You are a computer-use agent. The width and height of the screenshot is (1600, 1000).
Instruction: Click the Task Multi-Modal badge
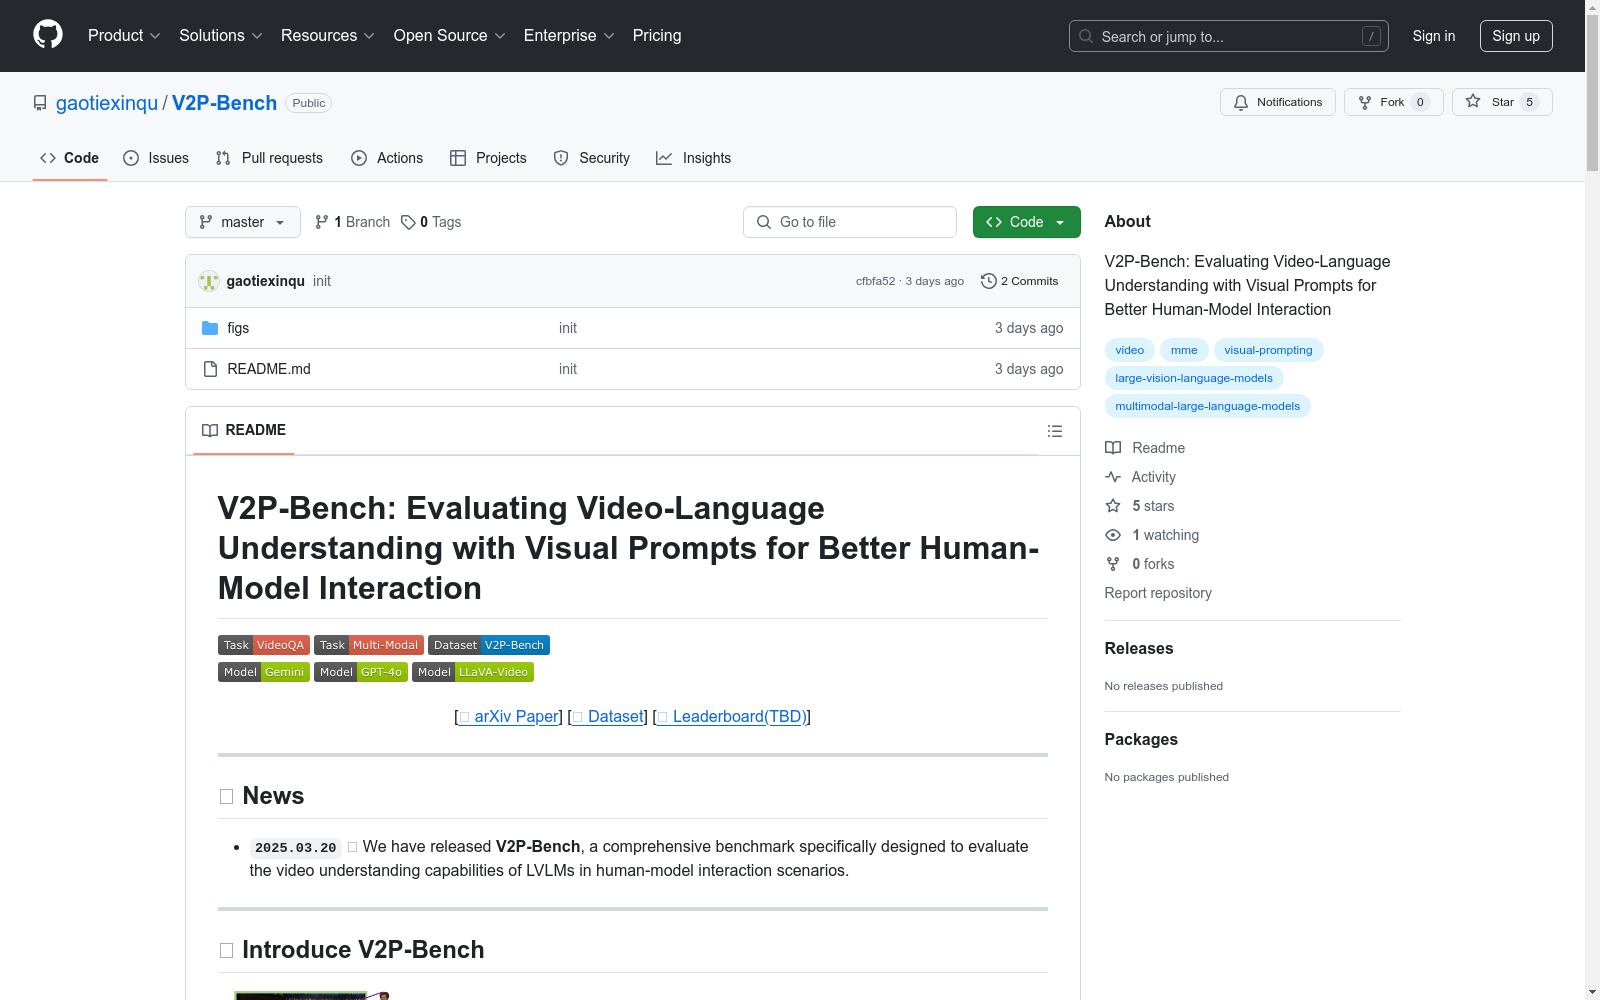click(x=369, y=645)
